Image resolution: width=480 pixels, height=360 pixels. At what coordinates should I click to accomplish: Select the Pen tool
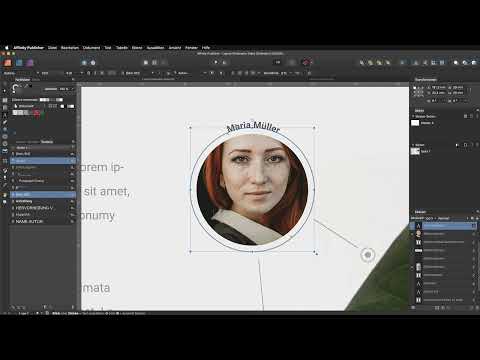pos(5,122)
